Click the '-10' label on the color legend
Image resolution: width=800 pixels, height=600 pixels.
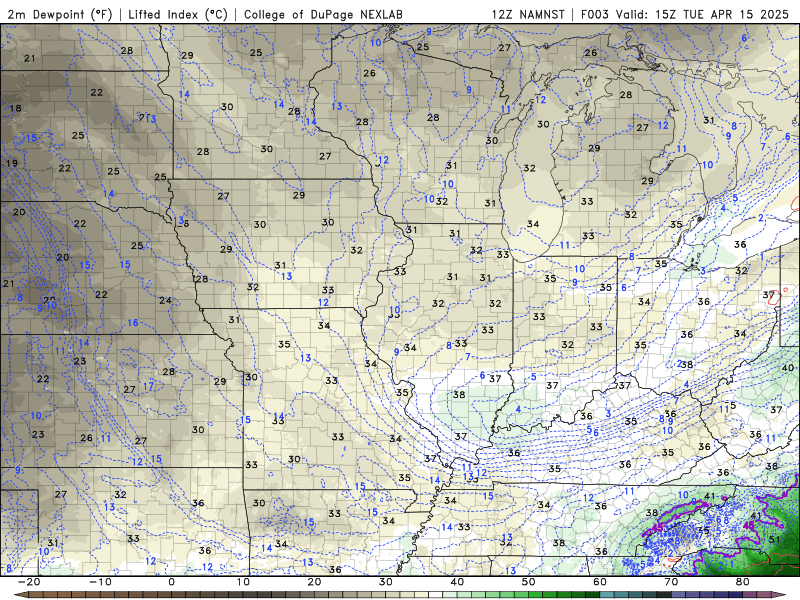[100, 582]
